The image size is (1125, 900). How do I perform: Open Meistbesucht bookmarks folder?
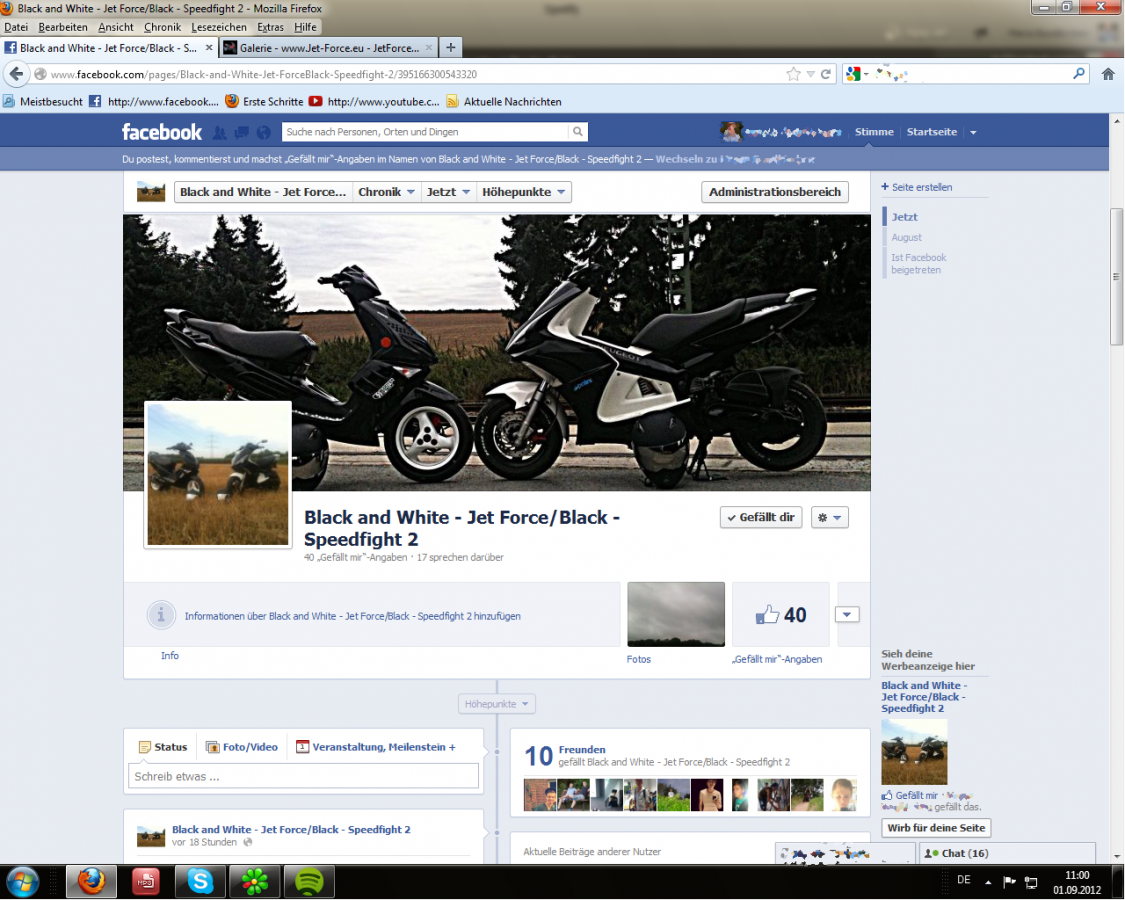coord(43,102)
